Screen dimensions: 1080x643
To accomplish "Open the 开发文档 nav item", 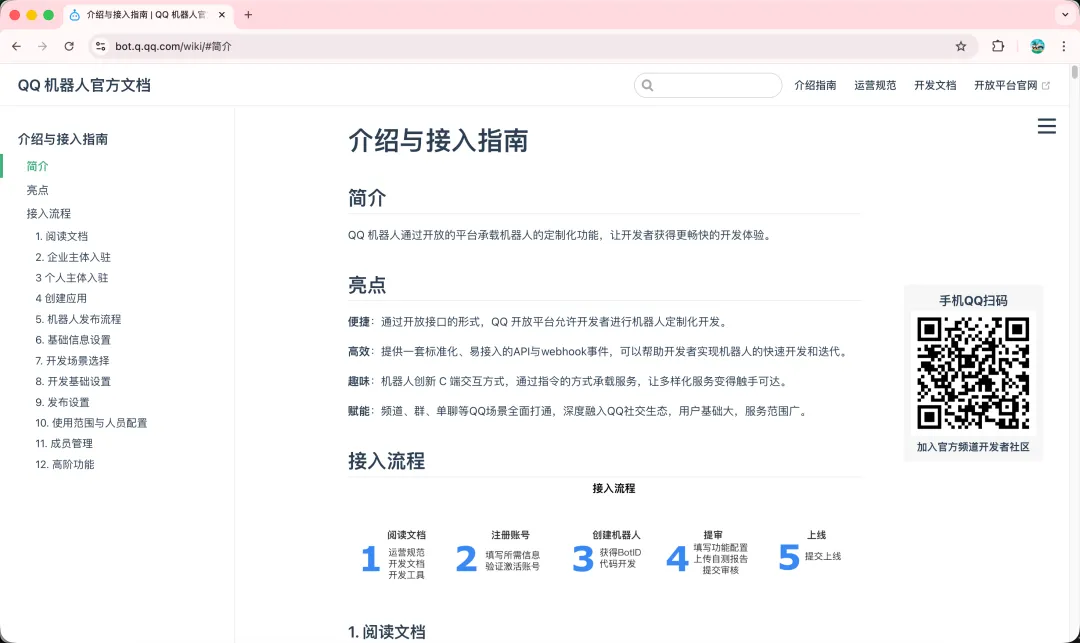I will [x=935, y=85].
